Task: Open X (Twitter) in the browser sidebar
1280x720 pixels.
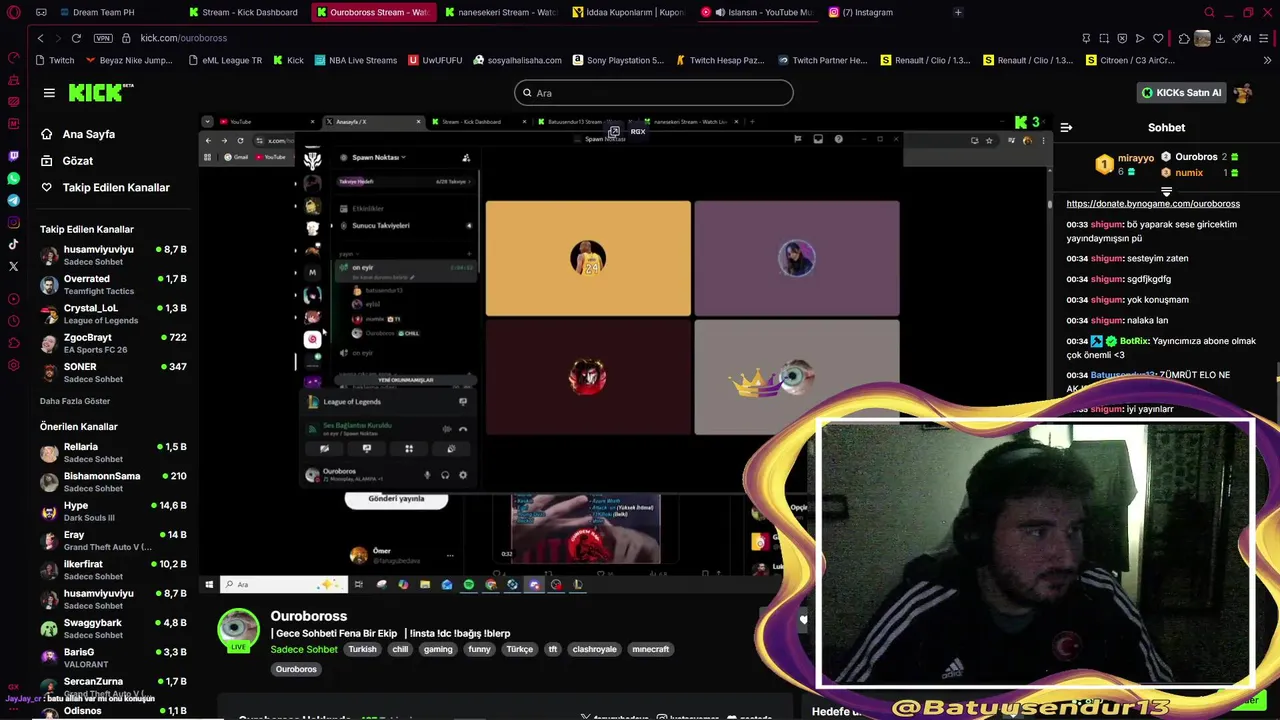Action: click(13, 266)
